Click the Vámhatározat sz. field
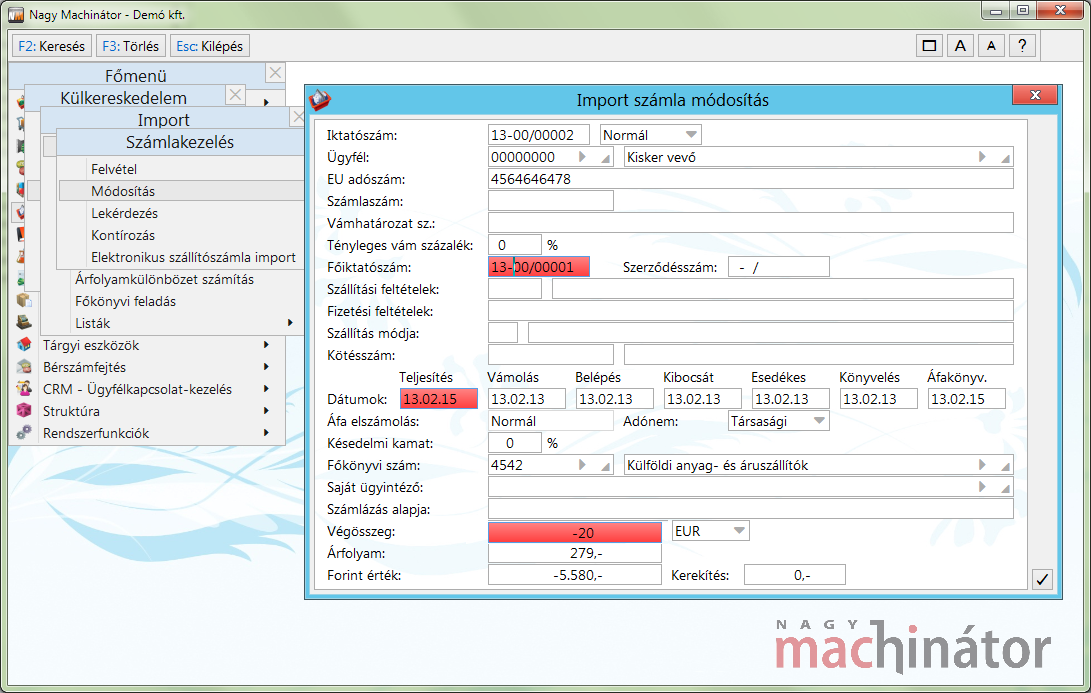Viewport: 1091px width, 693px height. point(751,223)
